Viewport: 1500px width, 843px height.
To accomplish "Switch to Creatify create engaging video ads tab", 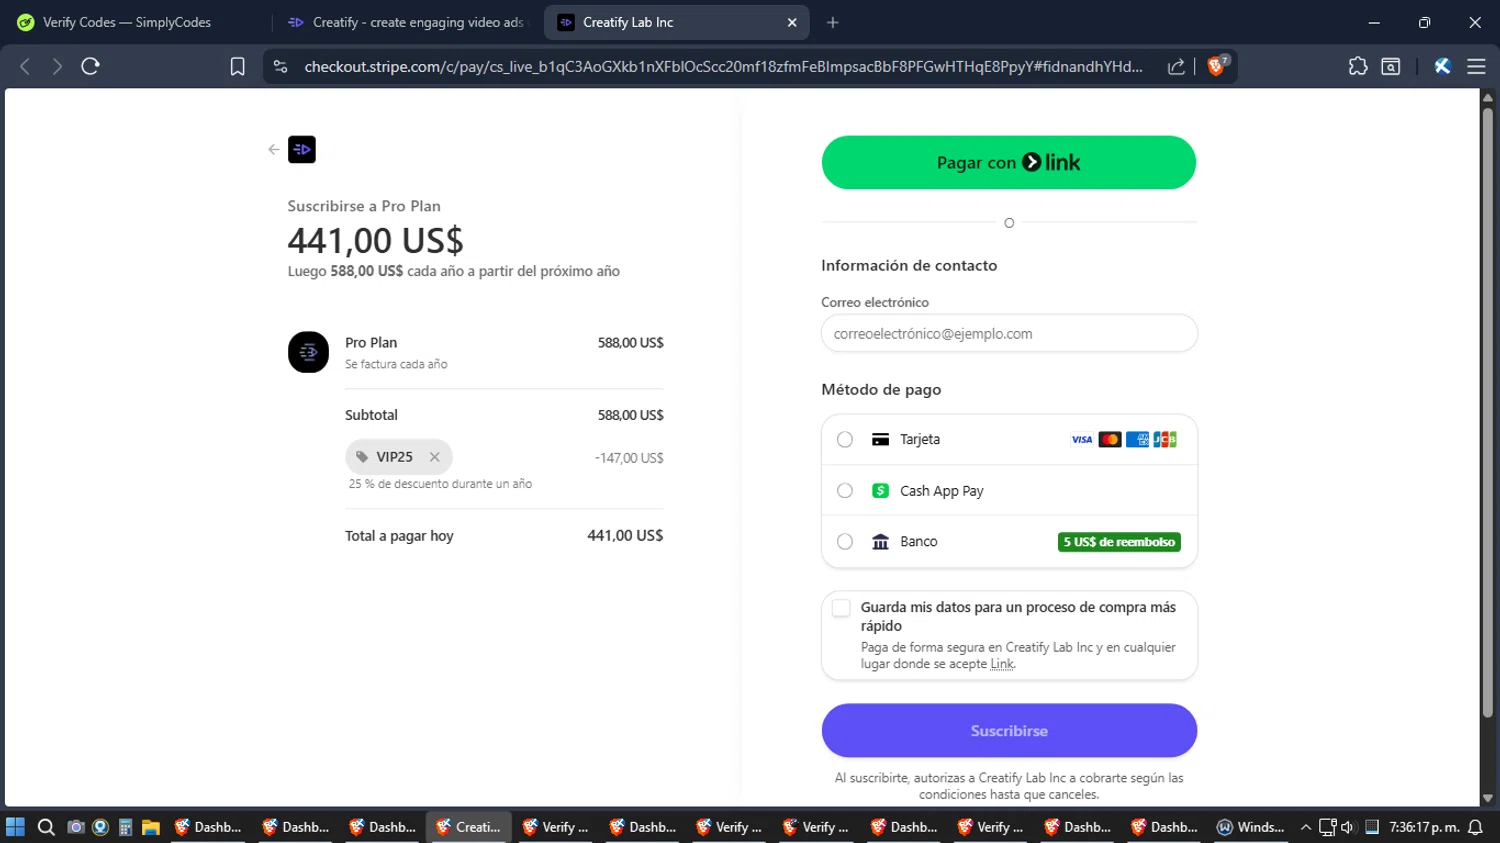I will click(x=406, y=22).
